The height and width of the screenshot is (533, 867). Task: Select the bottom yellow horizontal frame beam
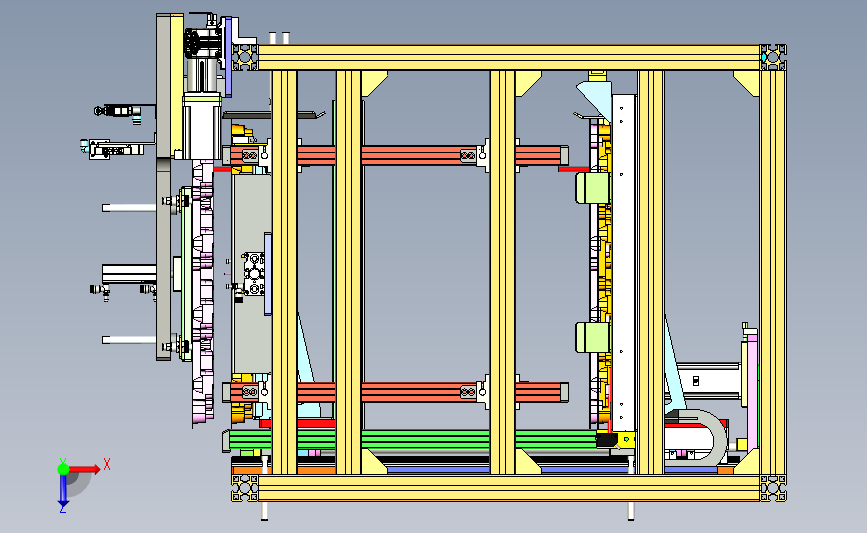[509, 488]
